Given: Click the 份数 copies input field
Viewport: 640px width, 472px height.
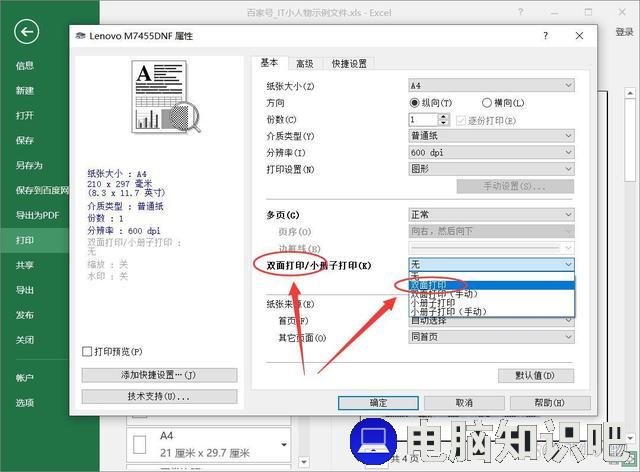Looking at the screenshot, I should pyautogui.click(x=423, y=120).
